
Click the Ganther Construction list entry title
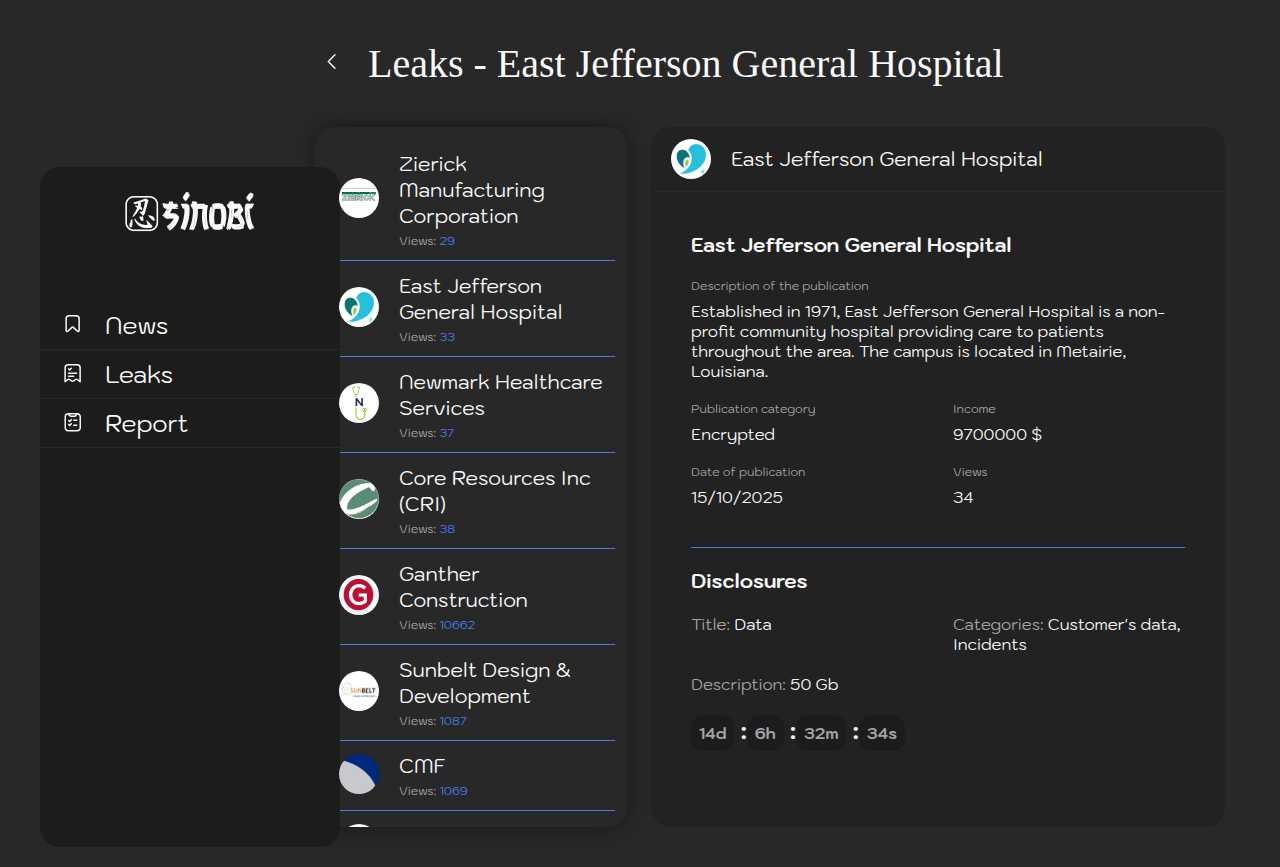click(x=463, y=587)
